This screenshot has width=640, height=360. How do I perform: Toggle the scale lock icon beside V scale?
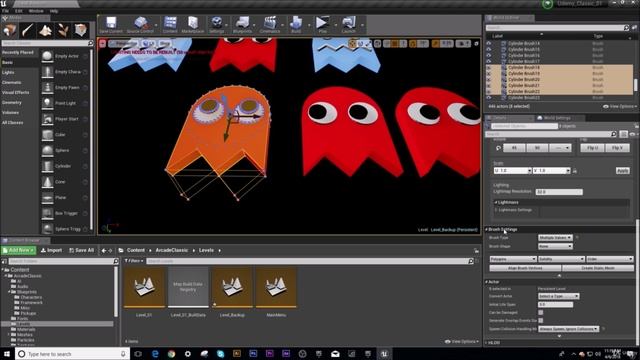(575, 171)
